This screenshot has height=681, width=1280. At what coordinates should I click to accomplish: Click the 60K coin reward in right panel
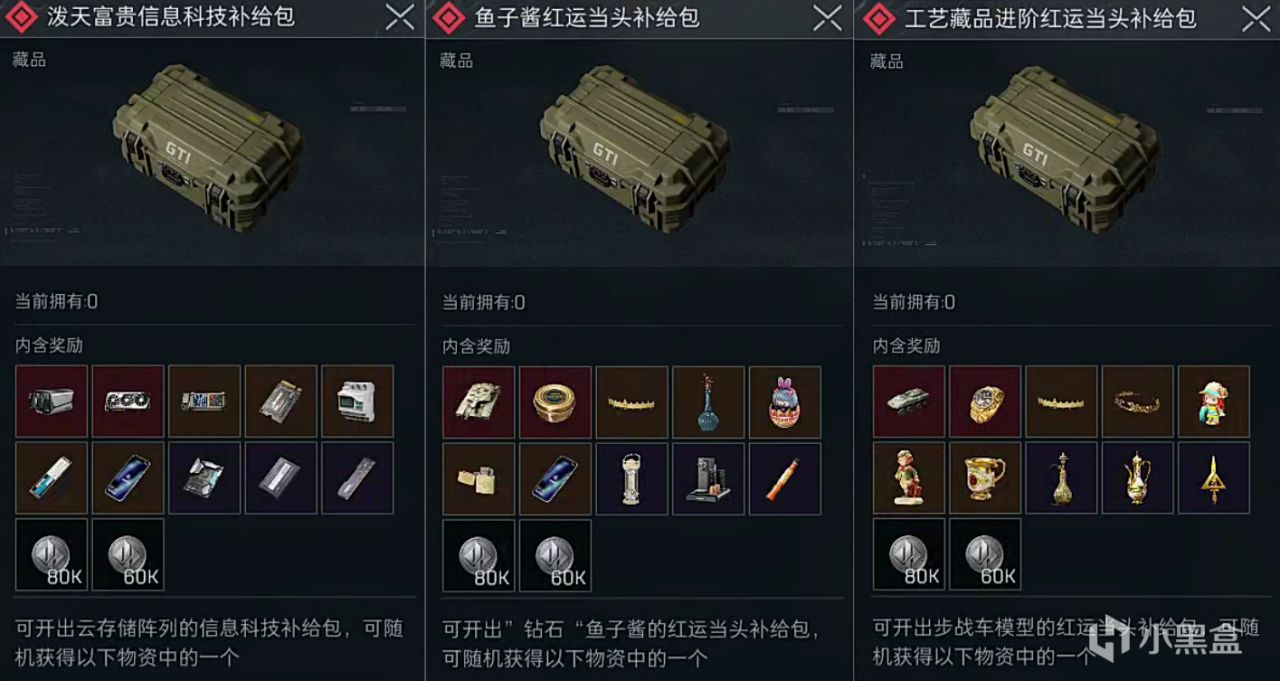click(985, 554)
